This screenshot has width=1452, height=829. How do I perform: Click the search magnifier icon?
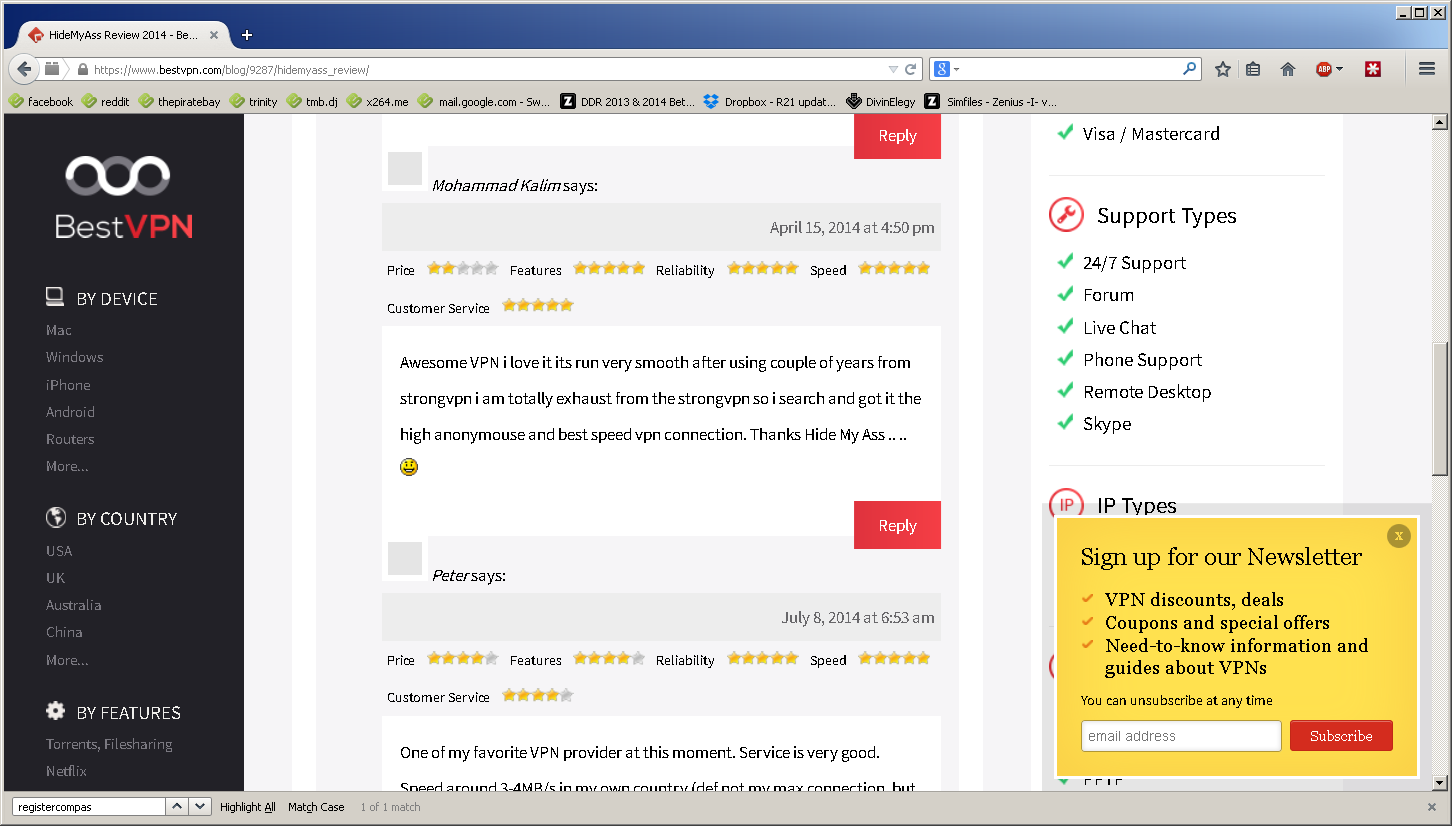pyautogui.click(x=1189, y=69)
